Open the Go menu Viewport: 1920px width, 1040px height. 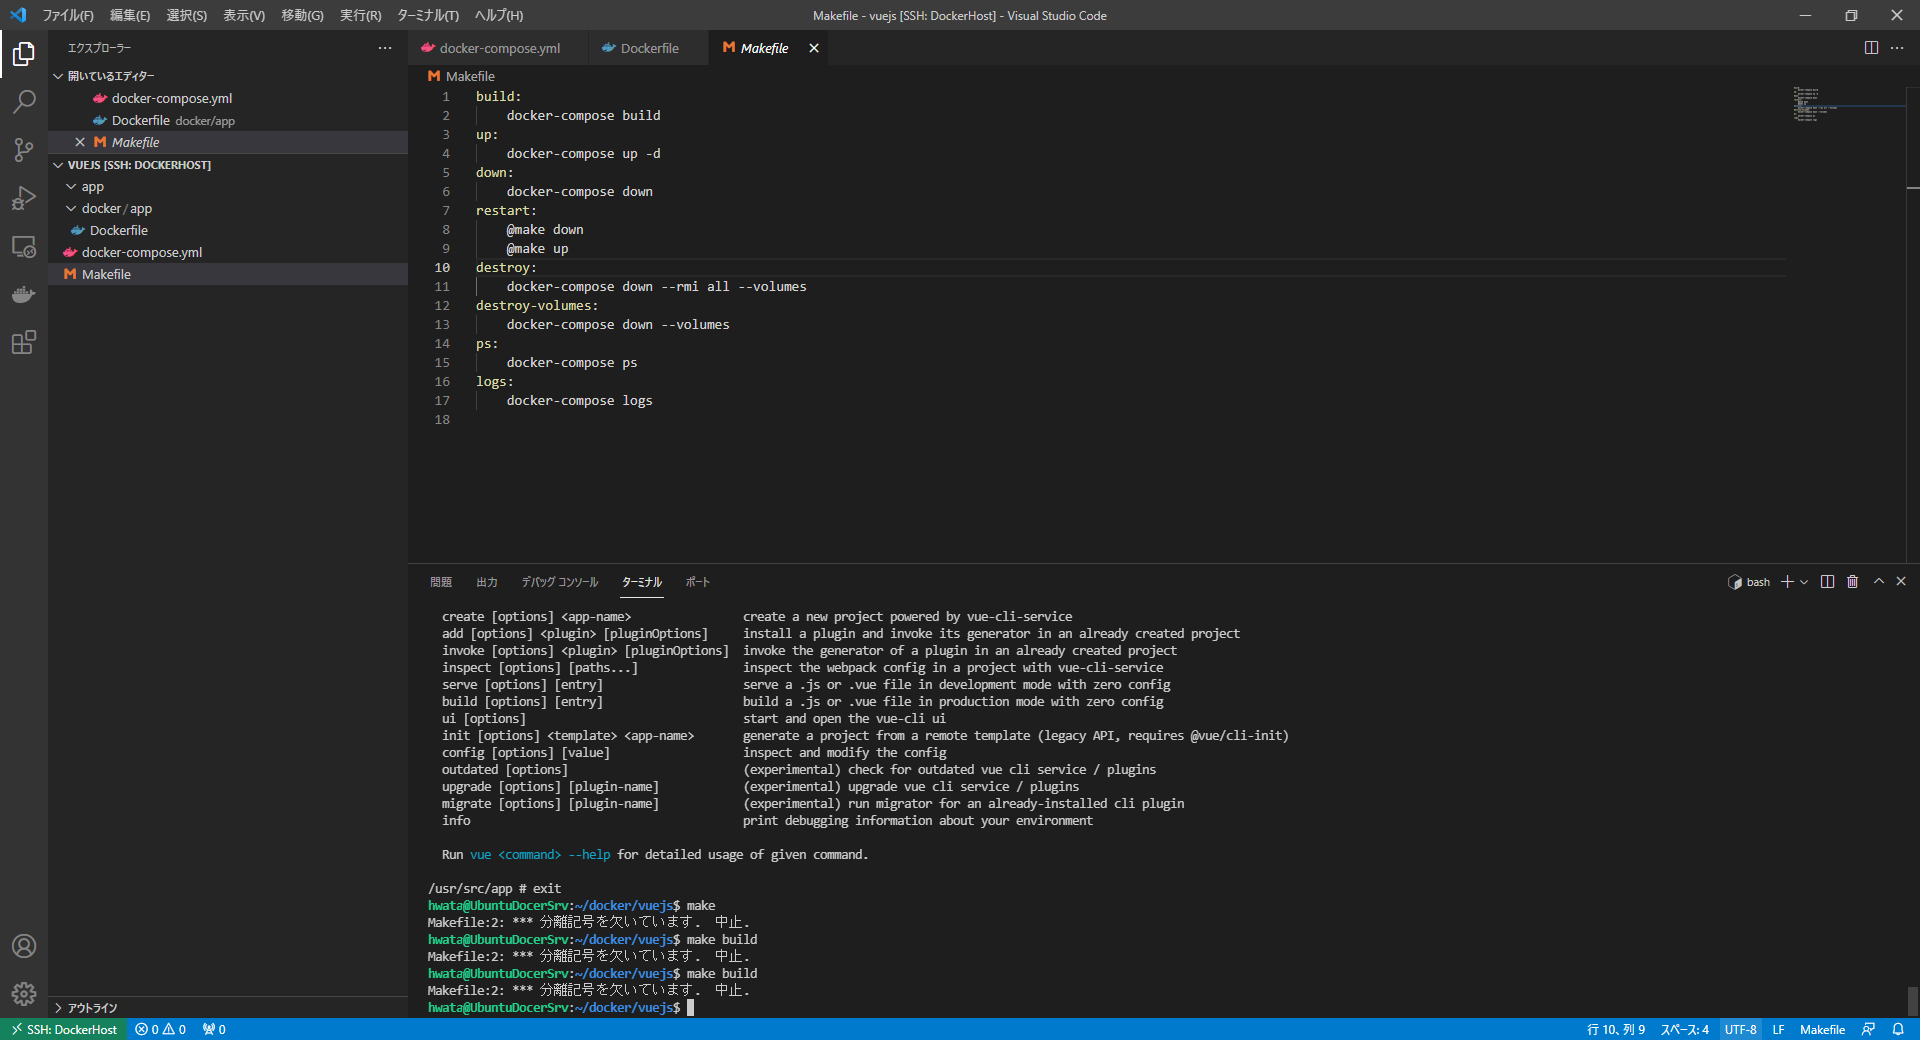tap(303, 15)
